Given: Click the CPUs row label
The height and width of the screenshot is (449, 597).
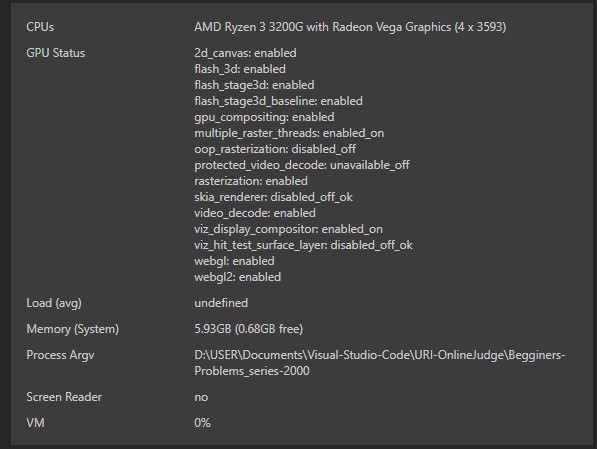Looking at the screenshot, I should pyautogui.click(x=40, y=27).
